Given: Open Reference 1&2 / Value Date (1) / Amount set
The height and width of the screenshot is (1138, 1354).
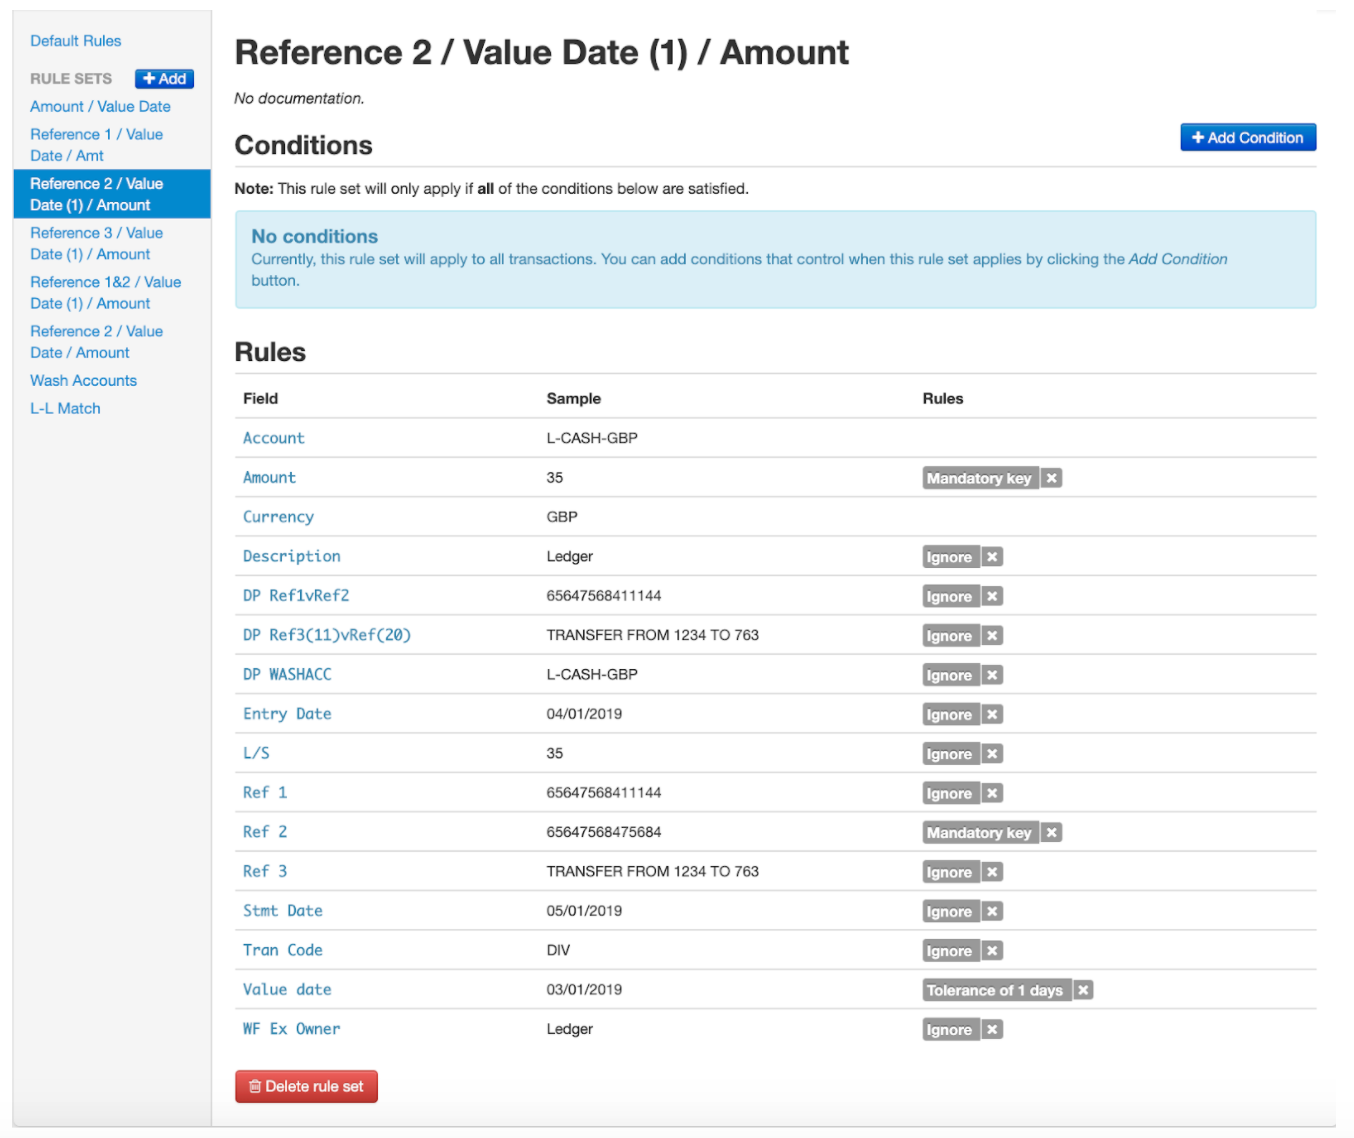Looking at the screenshot, I should tap(105, 292).
